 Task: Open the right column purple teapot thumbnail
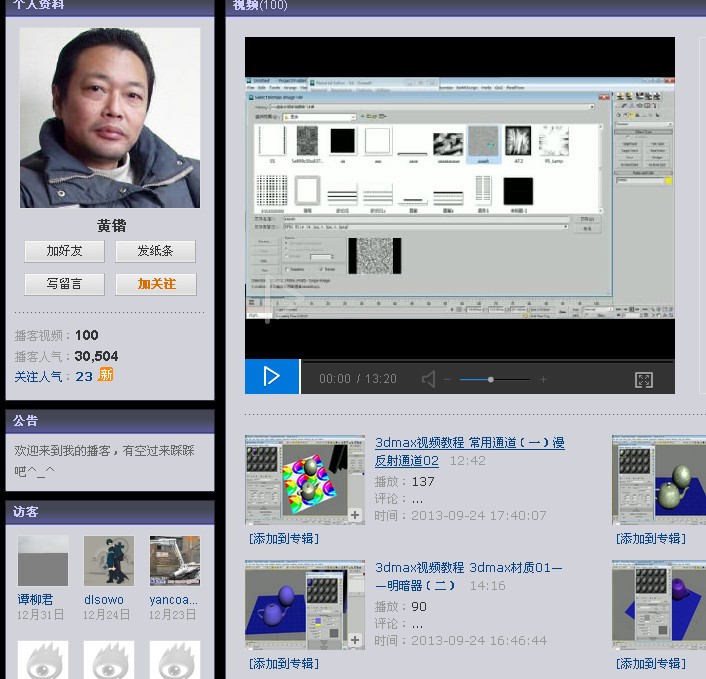[659, 605]
